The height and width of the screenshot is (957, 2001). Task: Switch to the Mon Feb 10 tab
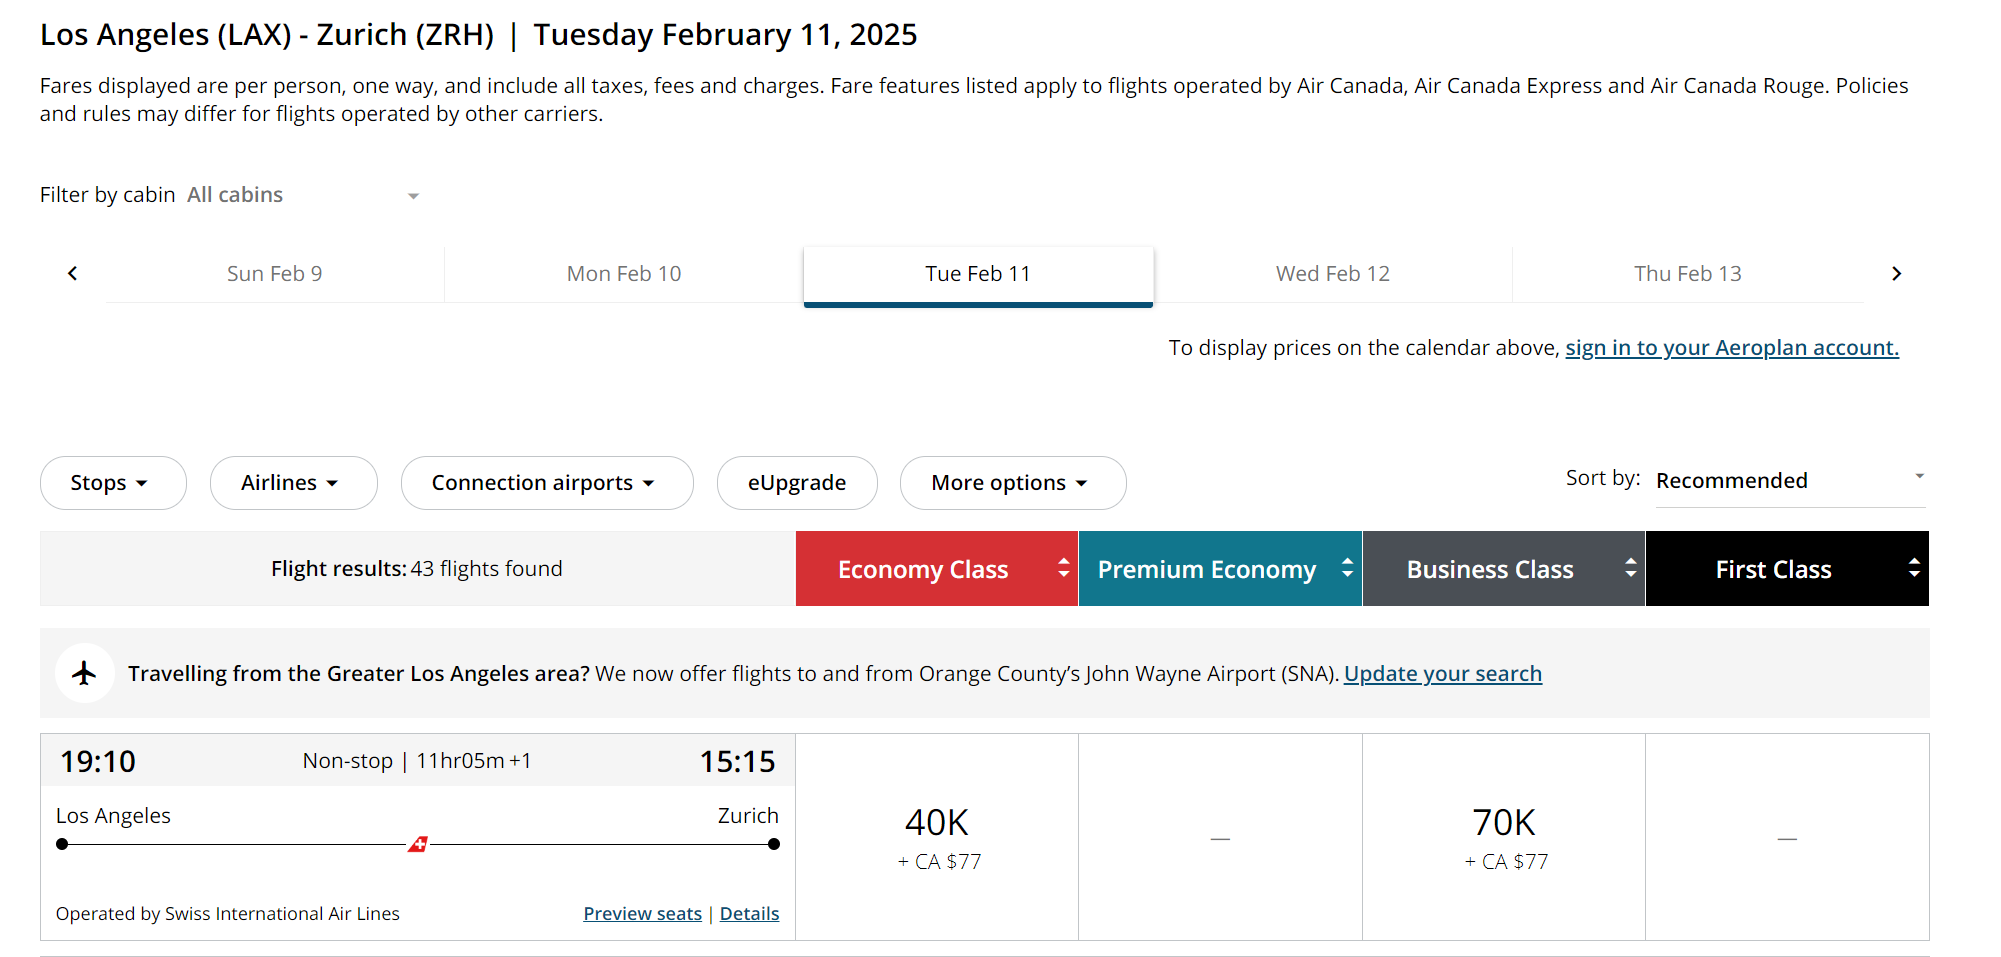[623, 273]
